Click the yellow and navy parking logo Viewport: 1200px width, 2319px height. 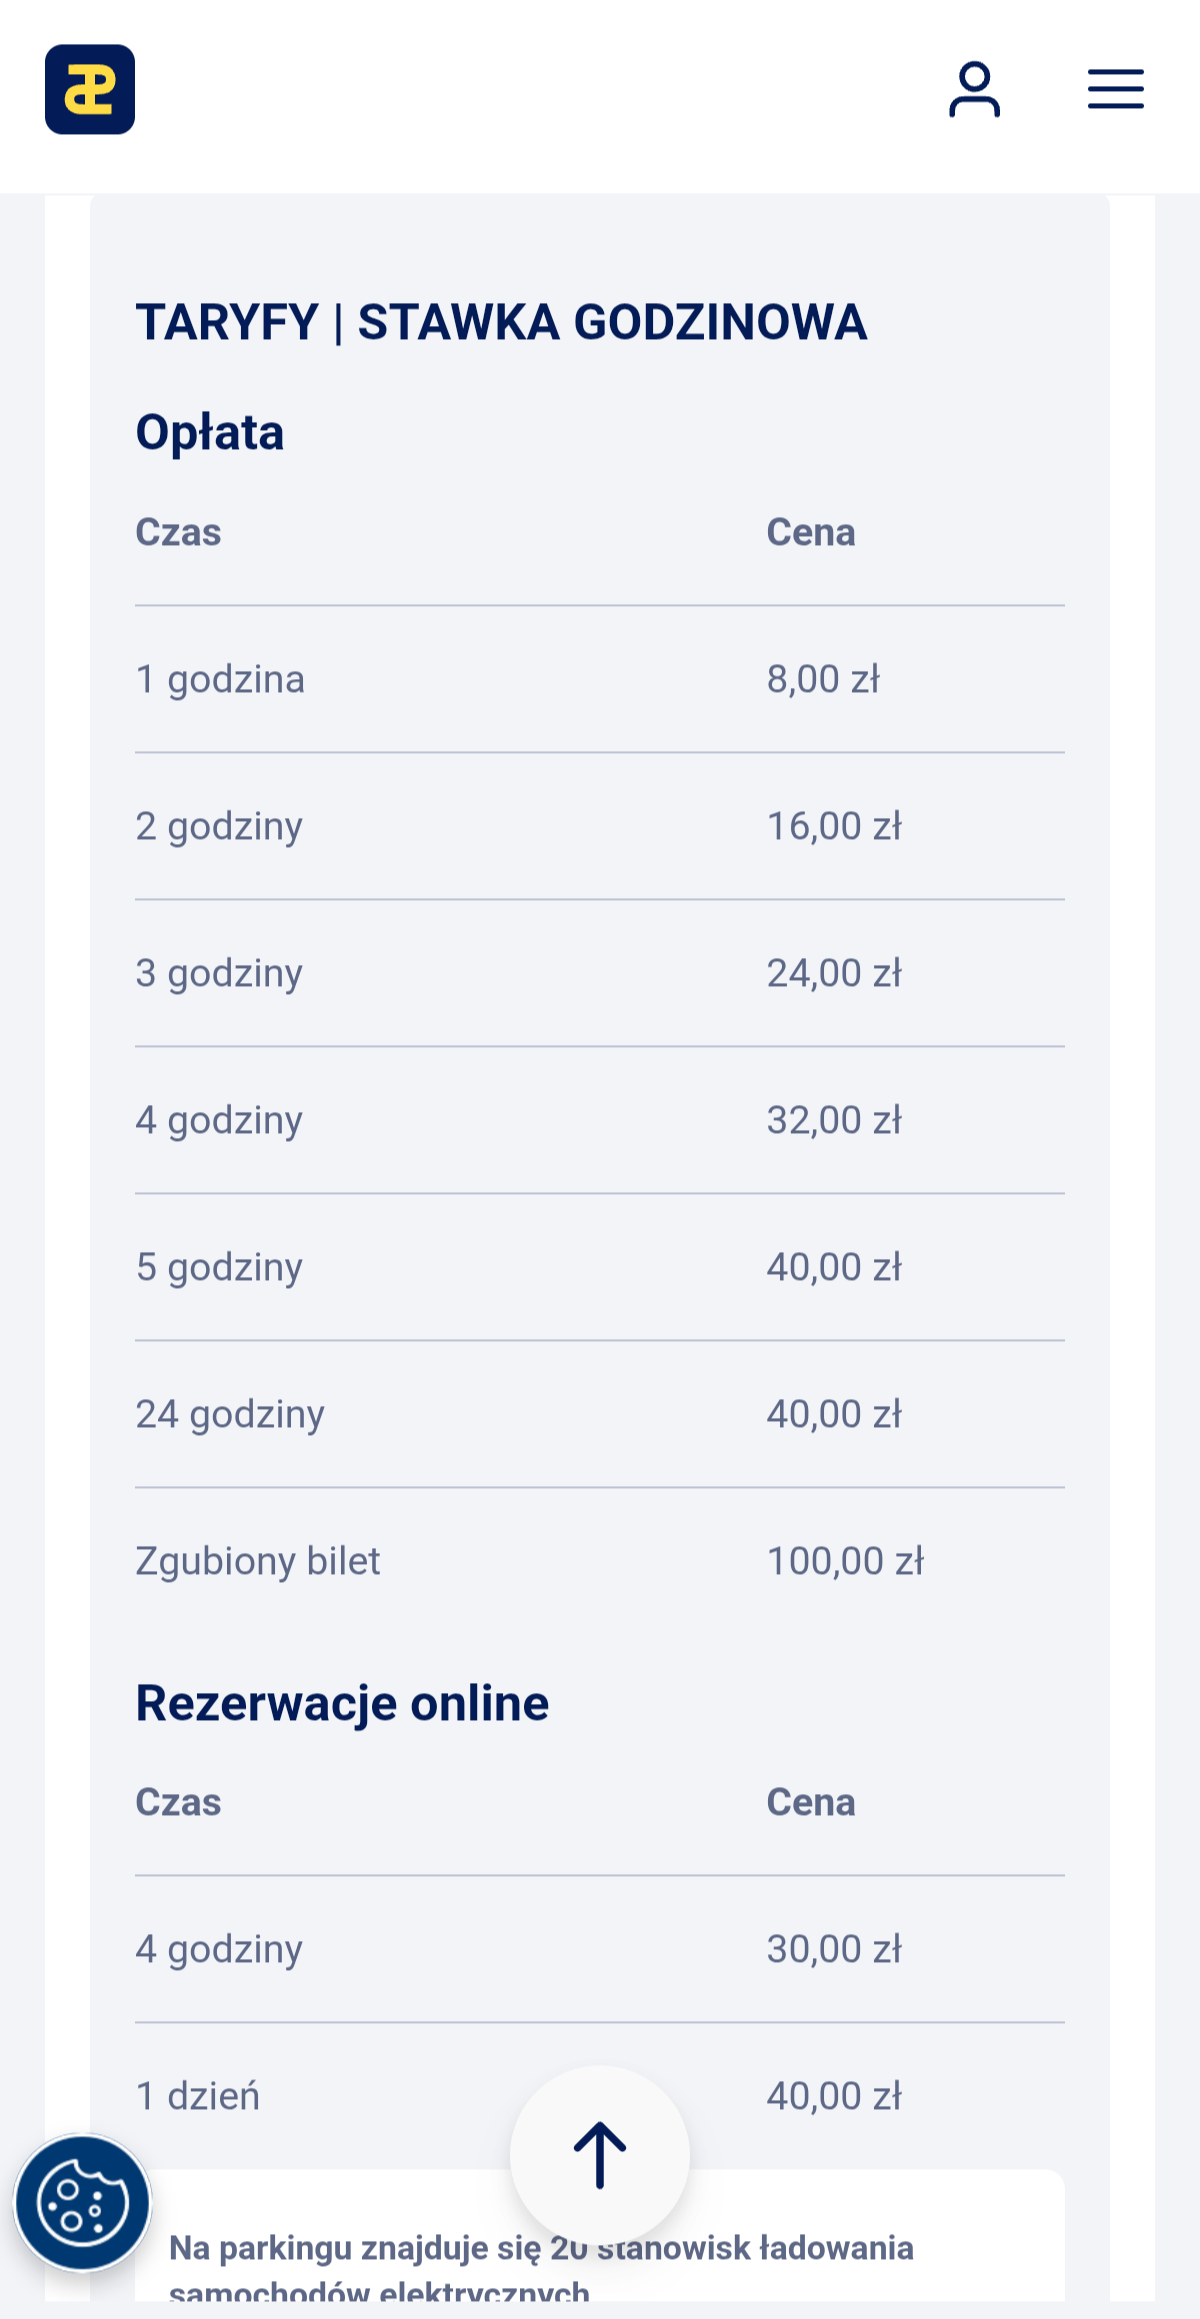90,89
